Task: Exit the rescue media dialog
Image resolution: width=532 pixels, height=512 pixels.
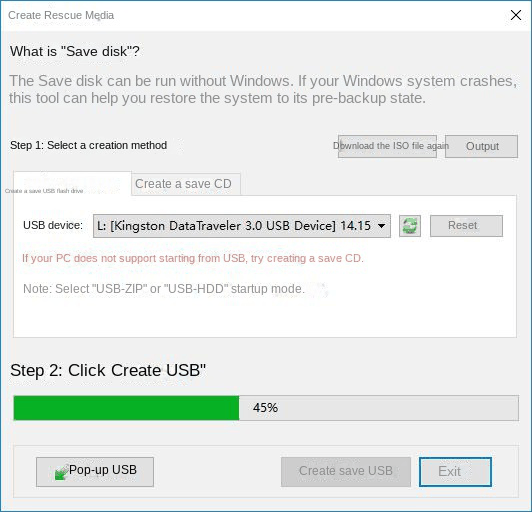Action: (455, 472)
